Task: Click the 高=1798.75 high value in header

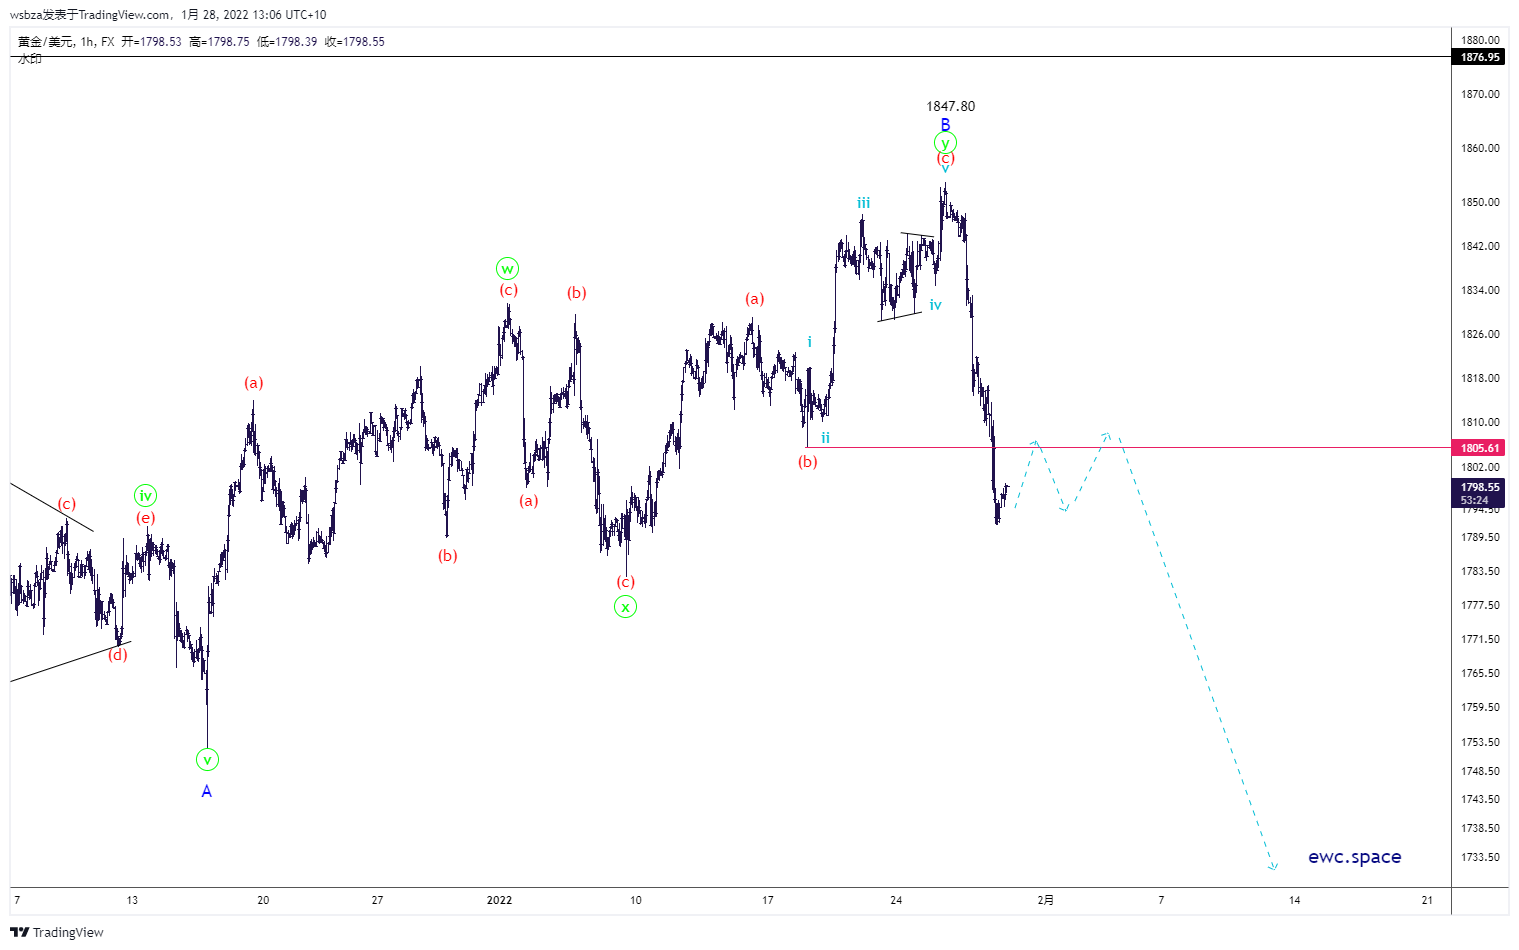Action: [219, 42]
